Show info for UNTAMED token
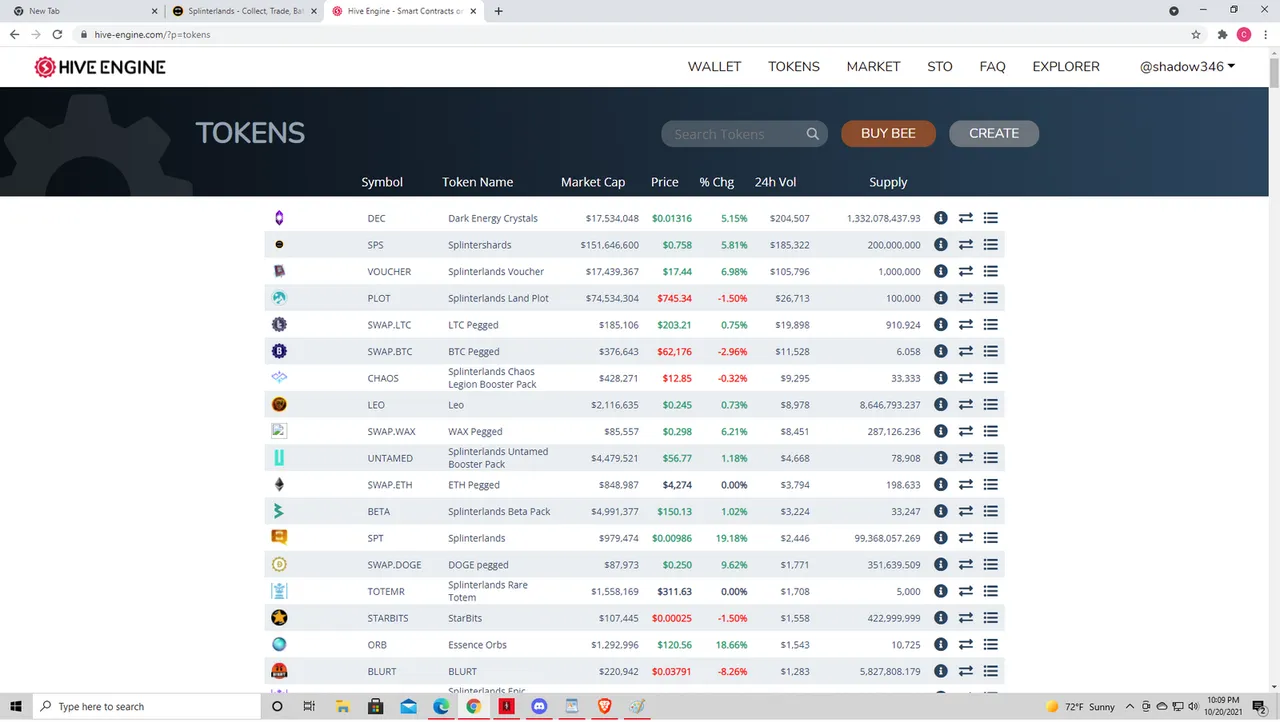This screenshot has width=1280, height=722. point(941,458)
